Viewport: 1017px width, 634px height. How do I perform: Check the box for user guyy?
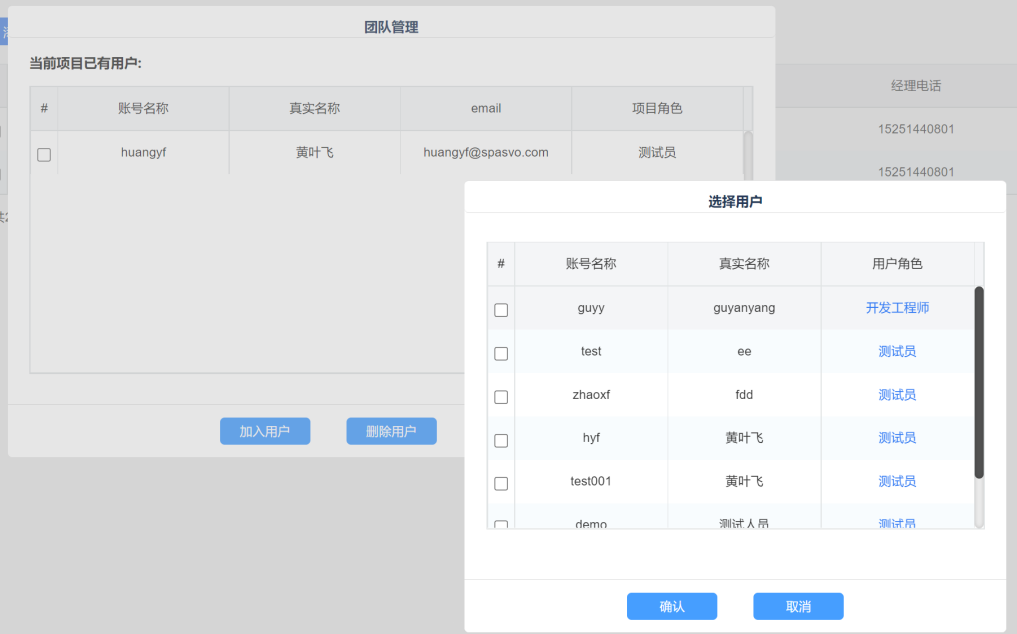coord(501,310)
